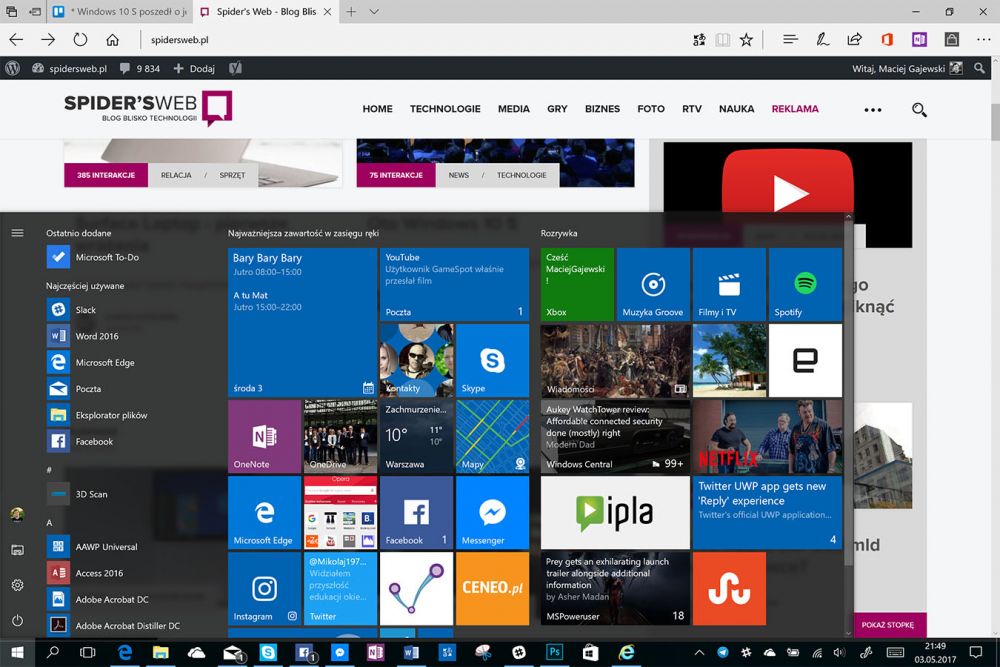The width and height of the screenshot is (1000, 667).
Task: Open Windows Central news tile
Action: 615,436
